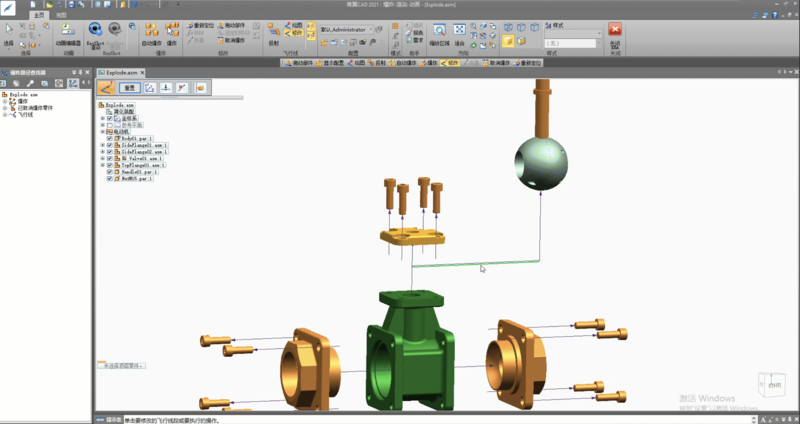
Task: Uncheck the Valve01.asm:1 checkbox
Action: (x=110, y=159)
